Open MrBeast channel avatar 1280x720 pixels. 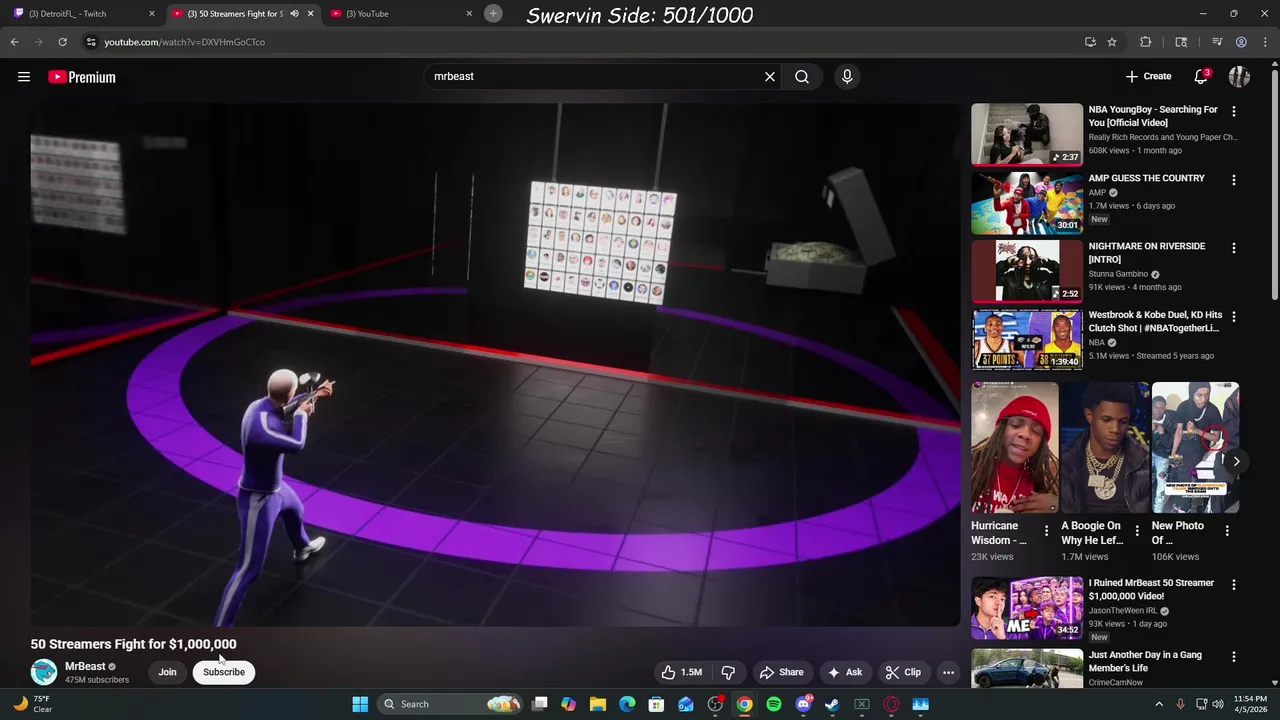tap(44, 672)
